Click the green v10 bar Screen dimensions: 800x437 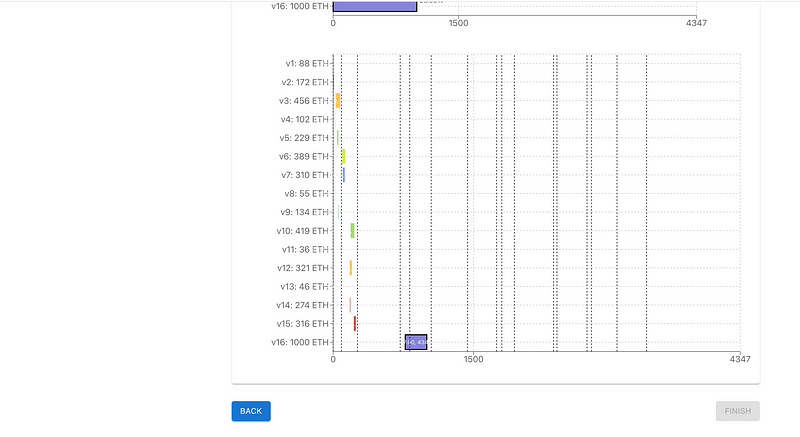click(x=352, y=230)
